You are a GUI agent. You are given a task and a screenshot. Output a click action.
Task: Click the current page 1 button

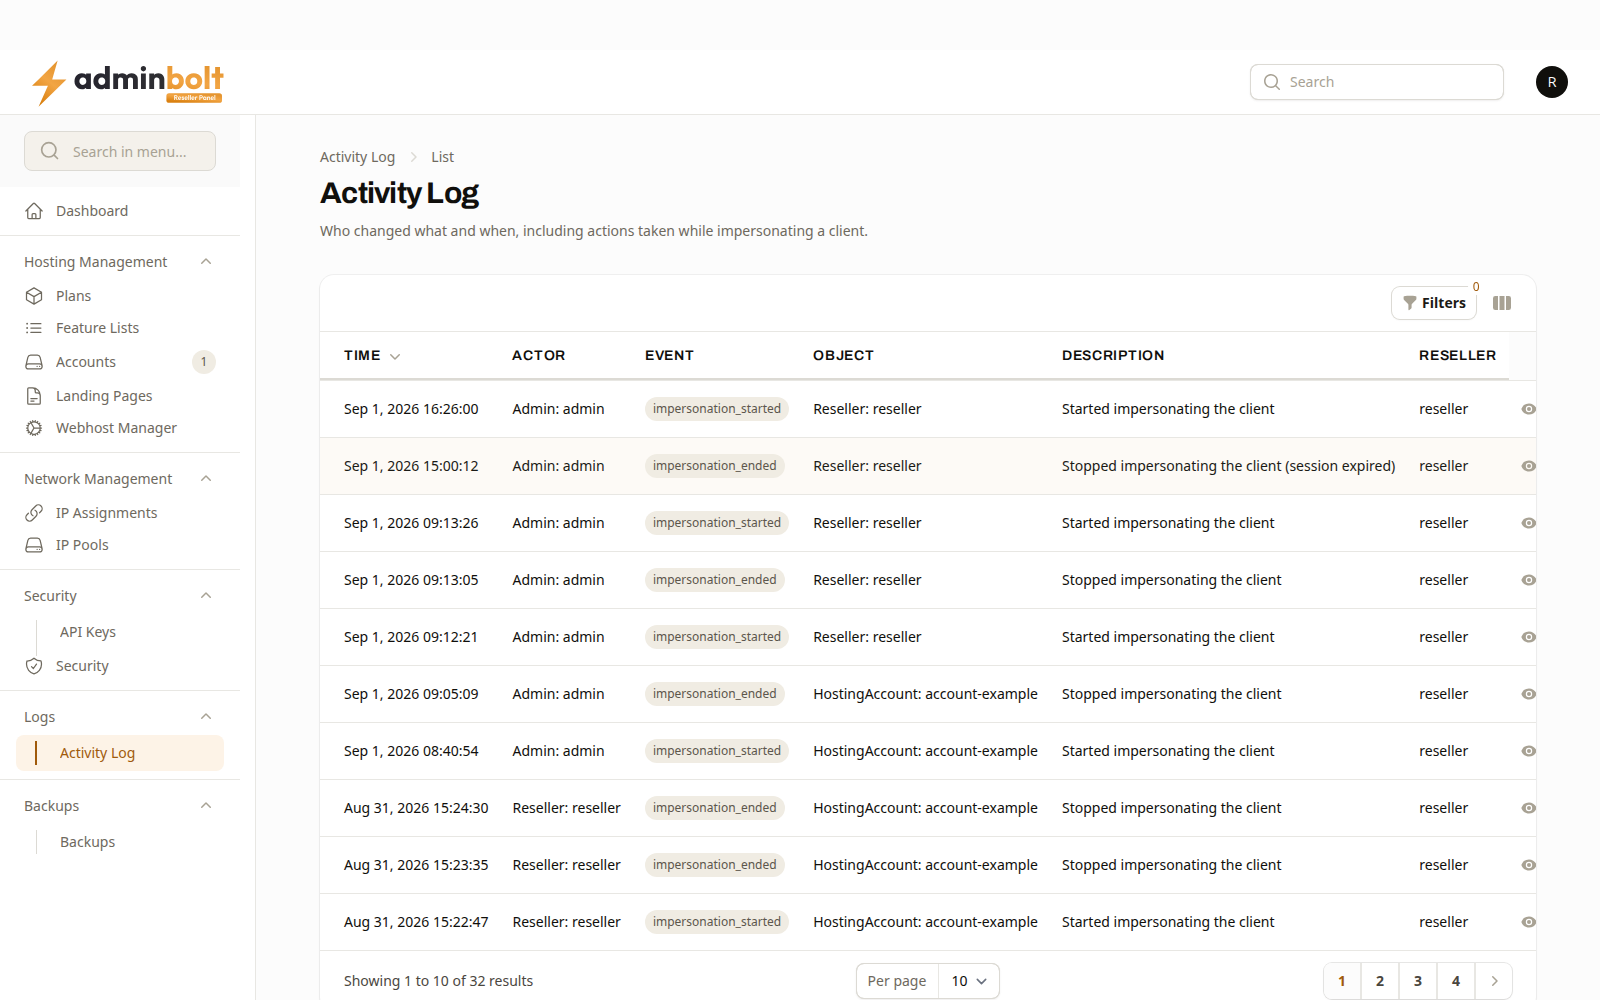coord(1342,981)
